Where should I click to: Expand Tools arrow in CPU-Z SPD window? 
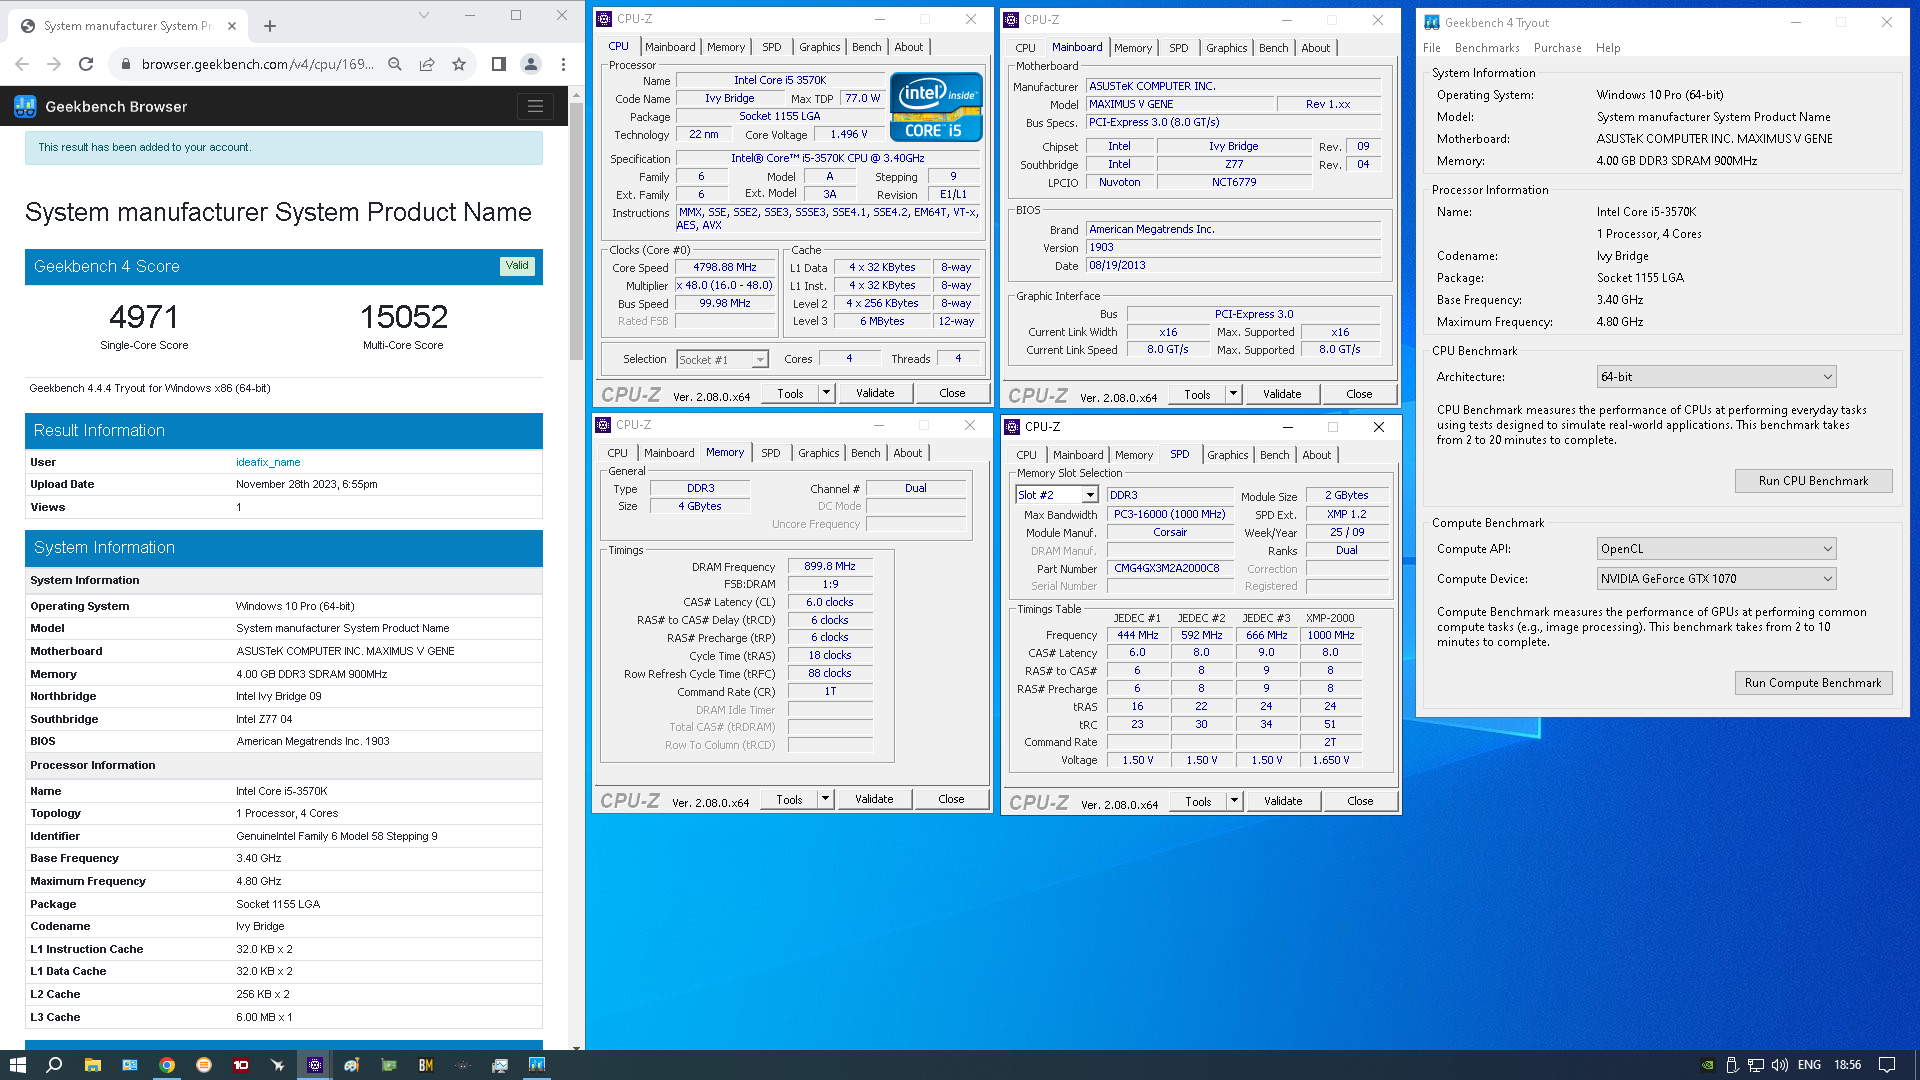click(1234, 801)
